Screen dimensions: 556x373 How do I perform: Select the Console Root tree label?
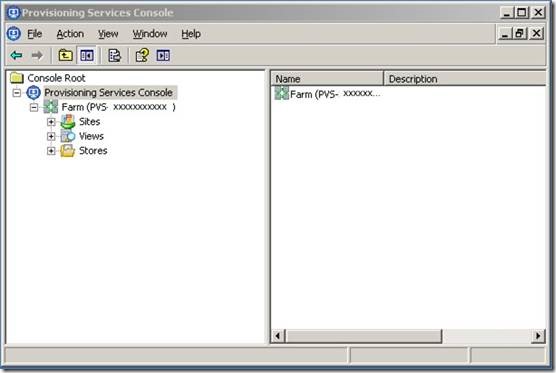click(x=56, y=78)
